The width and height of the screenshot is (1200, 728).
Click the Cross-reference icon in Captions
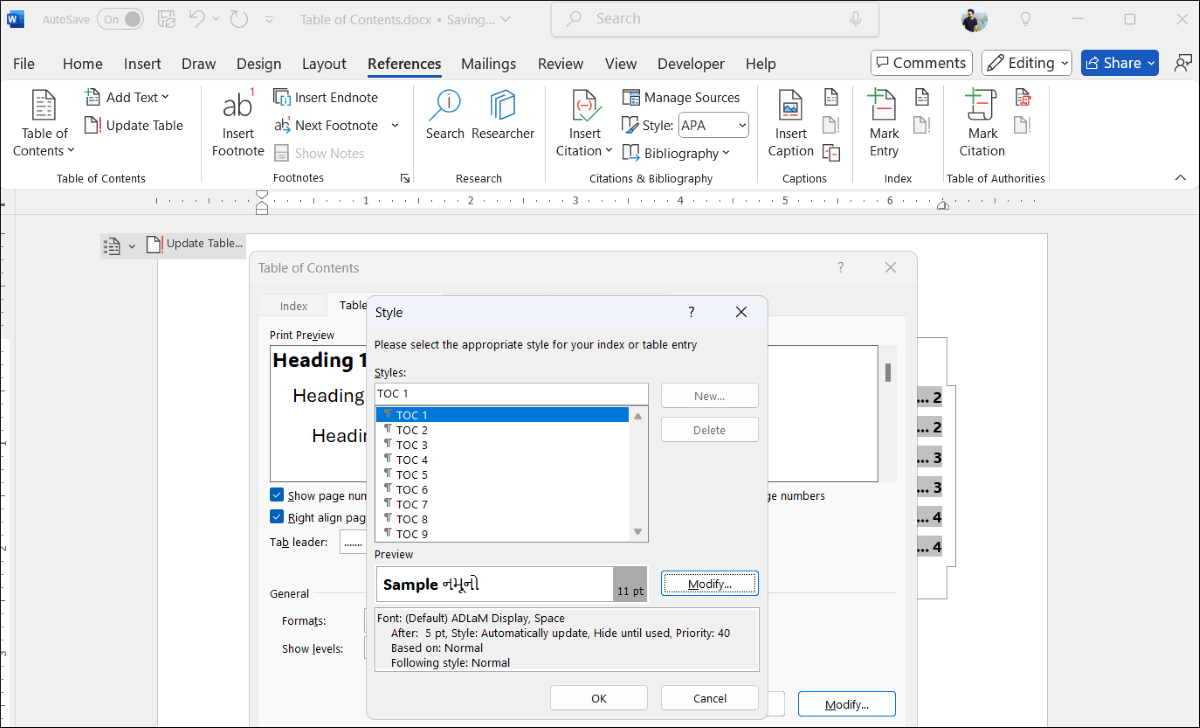click(x=831, y=153)
